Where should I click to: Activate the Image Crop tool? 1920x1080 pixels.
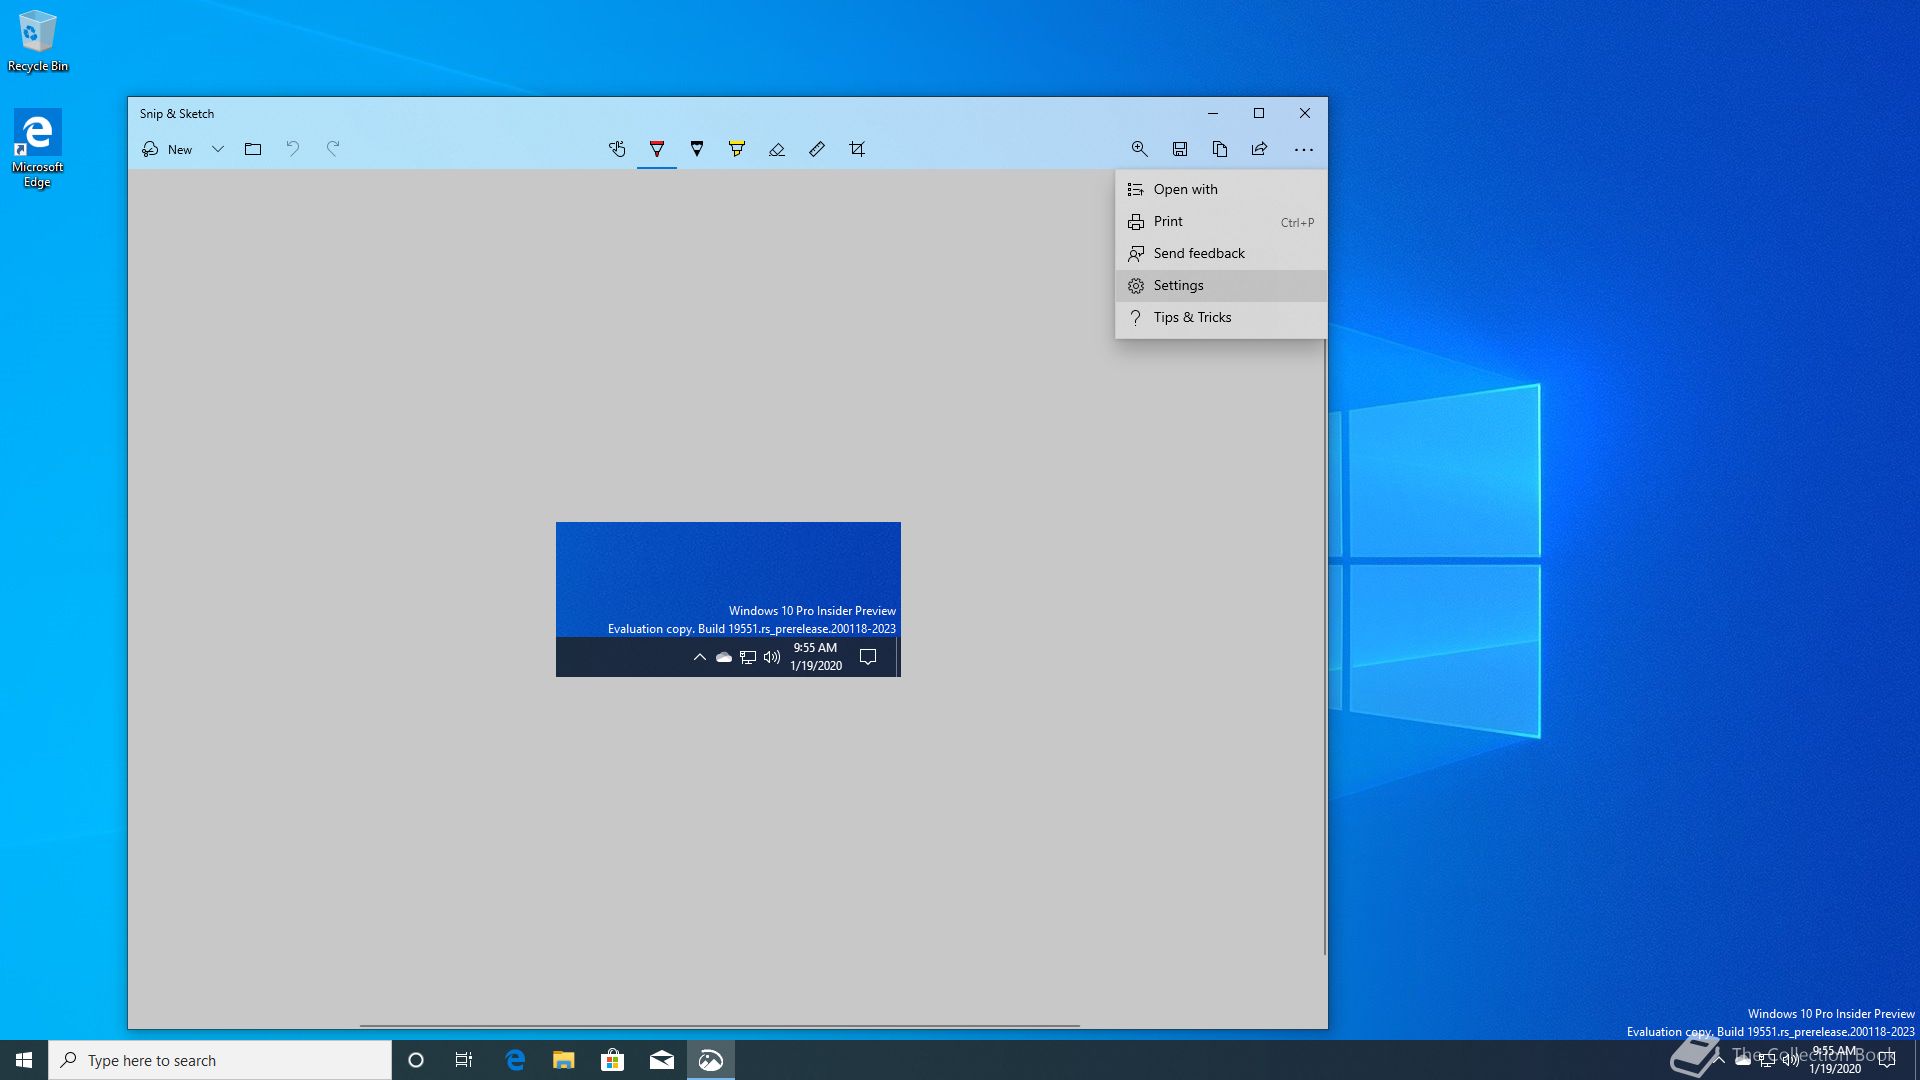click(x=857, y=149)
